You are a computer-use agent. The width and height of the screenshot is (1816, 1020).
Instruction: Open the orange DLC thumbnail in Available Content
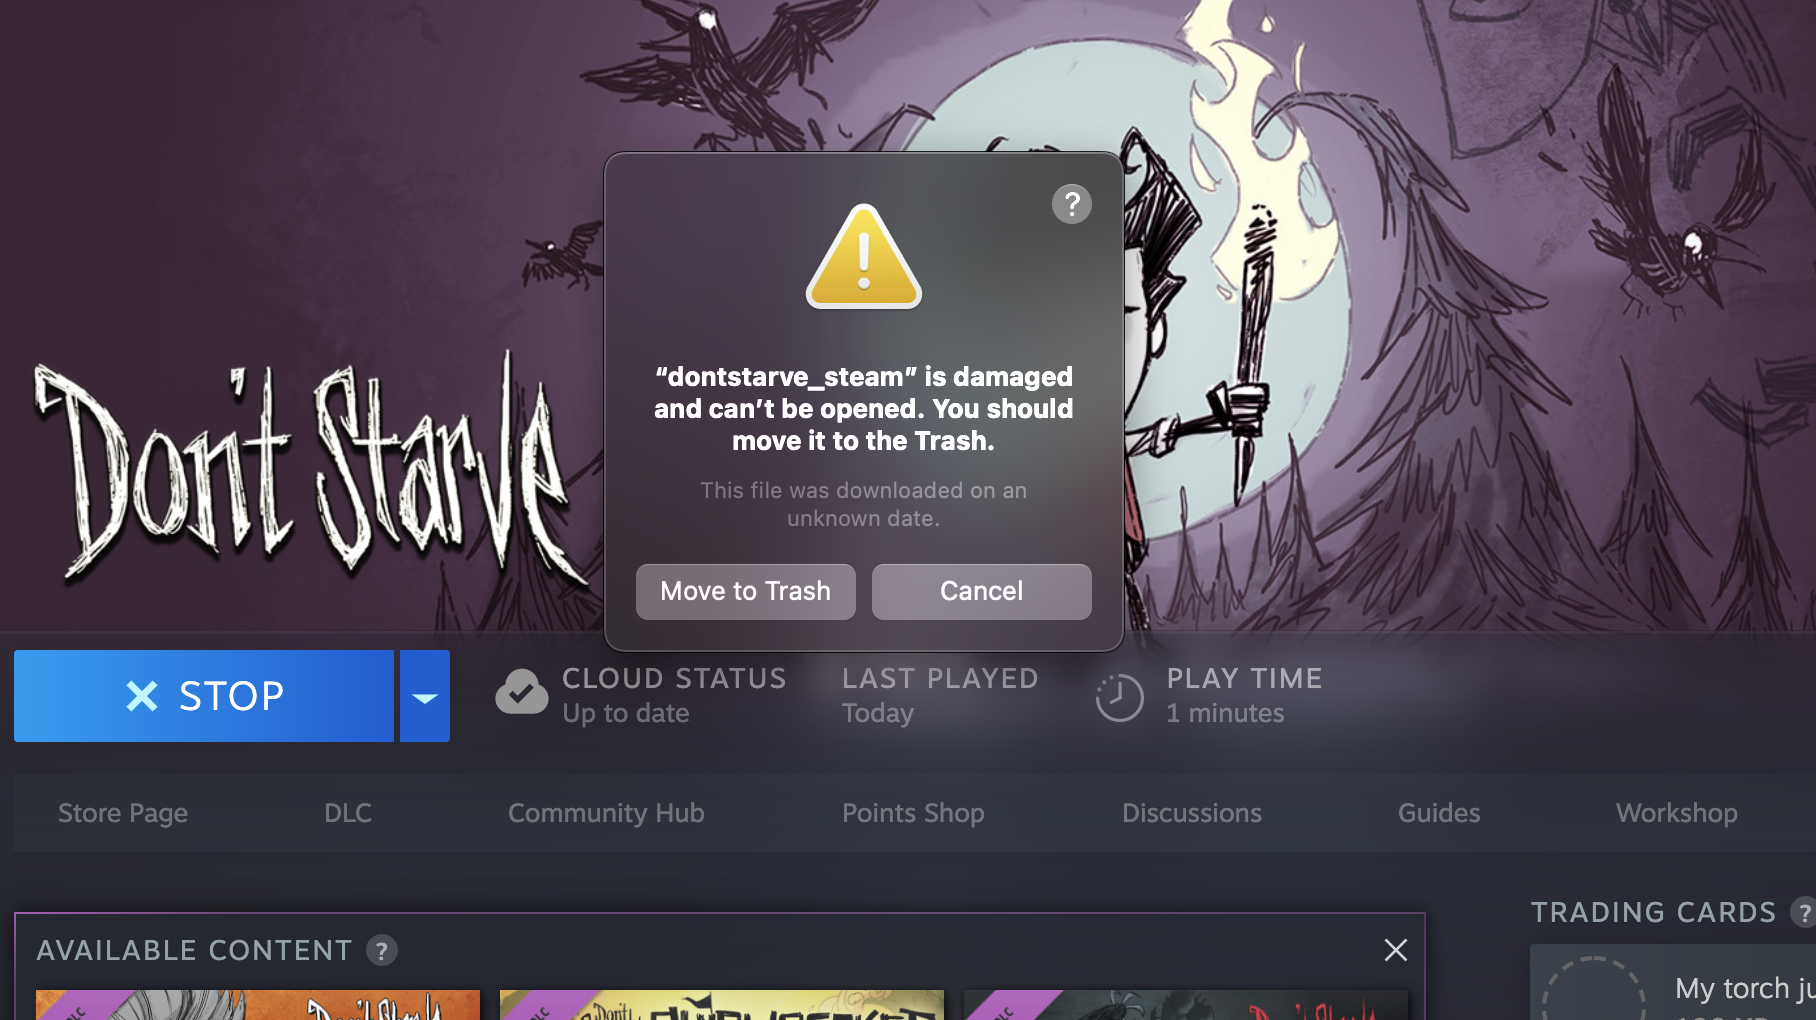point(258,1005)
